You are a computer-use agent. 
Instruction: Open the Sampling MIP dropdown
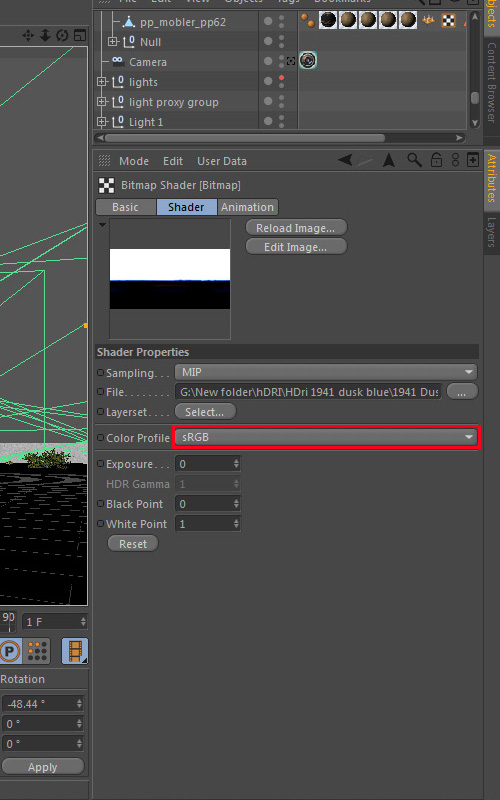pyautogui.click(x=326, y=372)
